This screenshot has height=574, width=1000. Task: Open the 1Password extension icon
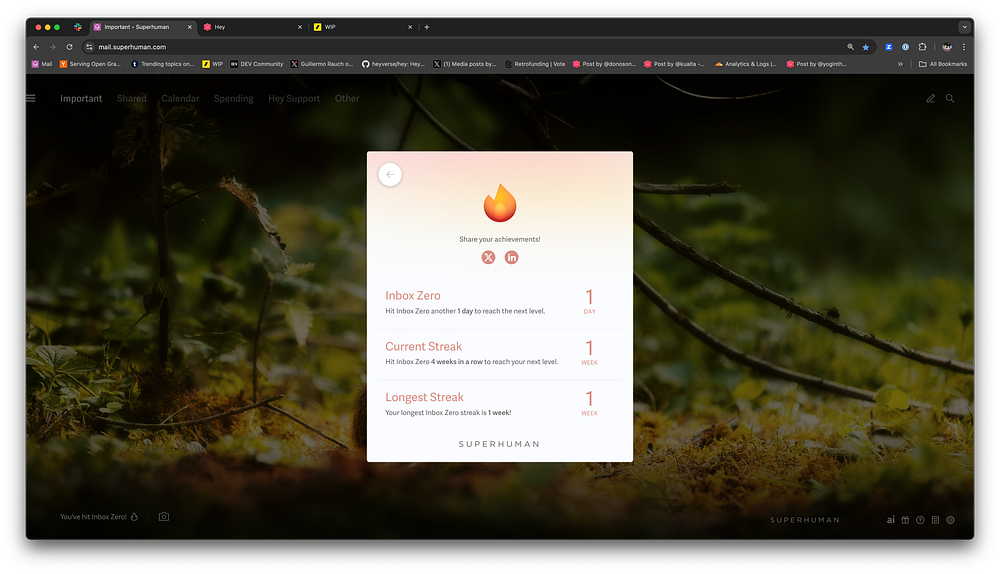click(x=905, y=47)
